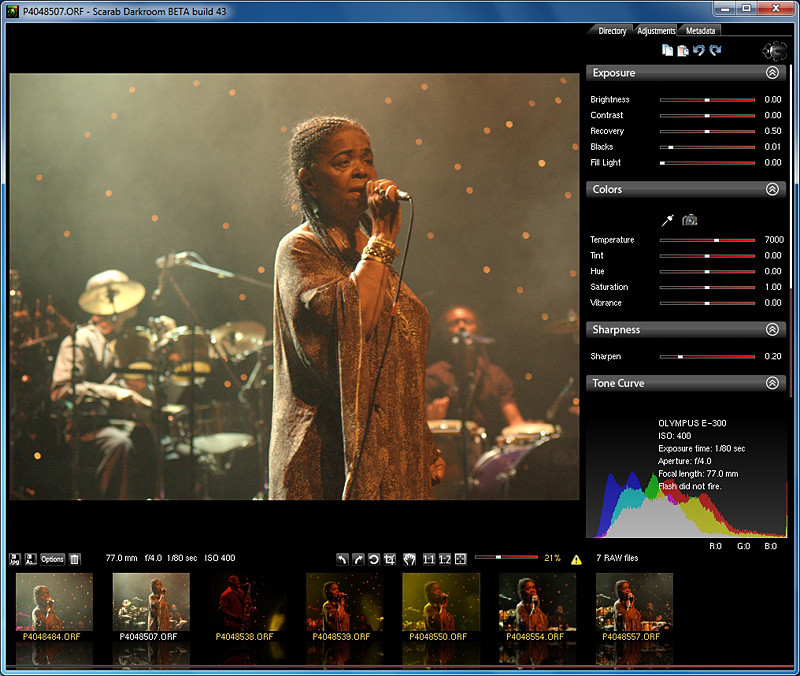Viewport: 800px width, 676px height.
Task: Click the Recovery value 0.50
Action: [773, 131]
